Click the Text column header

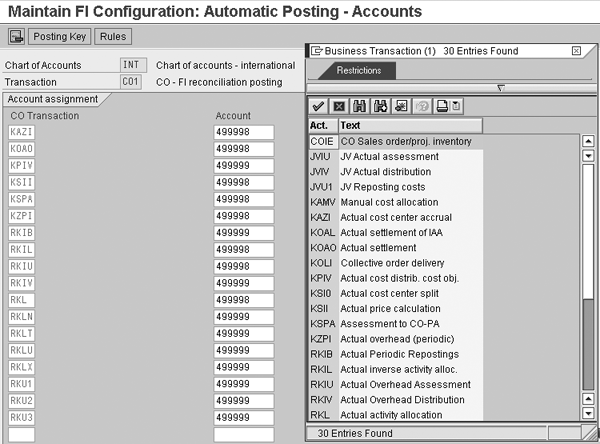coord(410,126)
